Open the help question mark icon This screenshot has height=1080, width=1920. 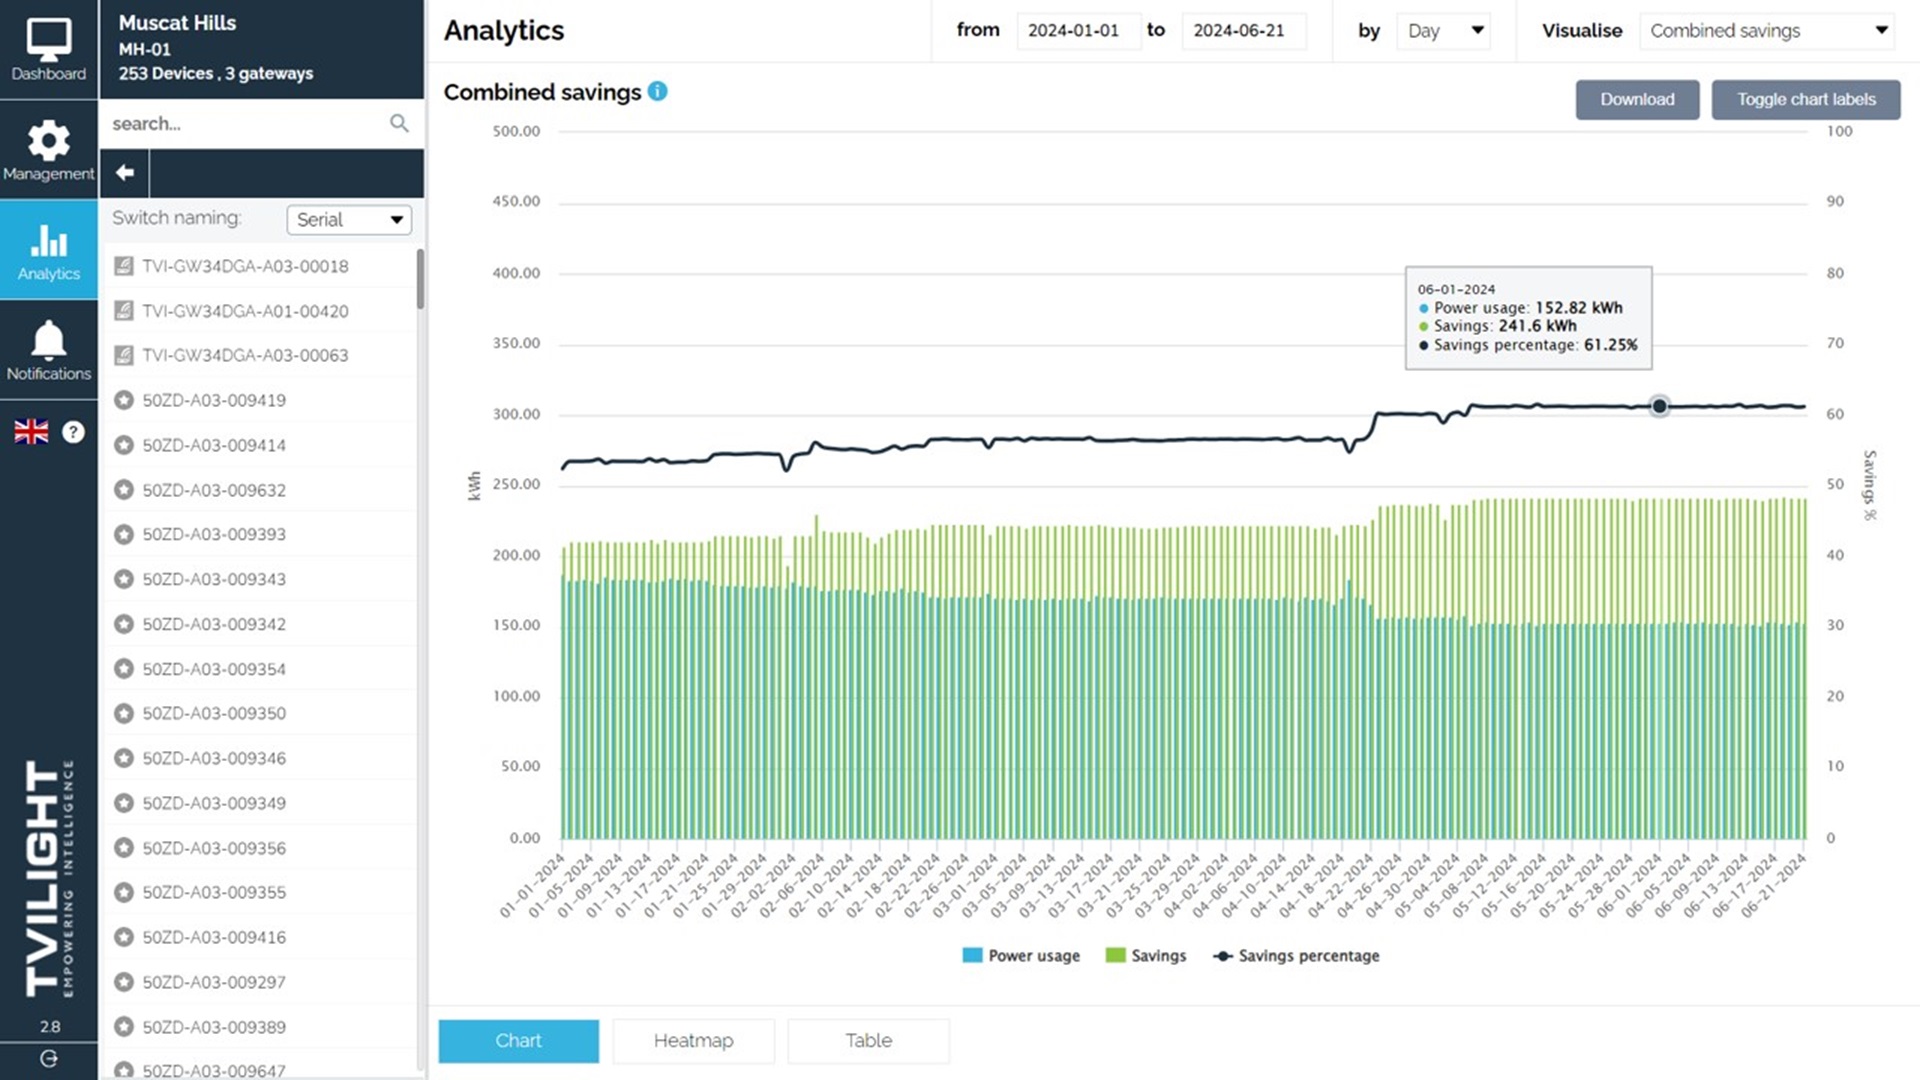tap(73, 431)
